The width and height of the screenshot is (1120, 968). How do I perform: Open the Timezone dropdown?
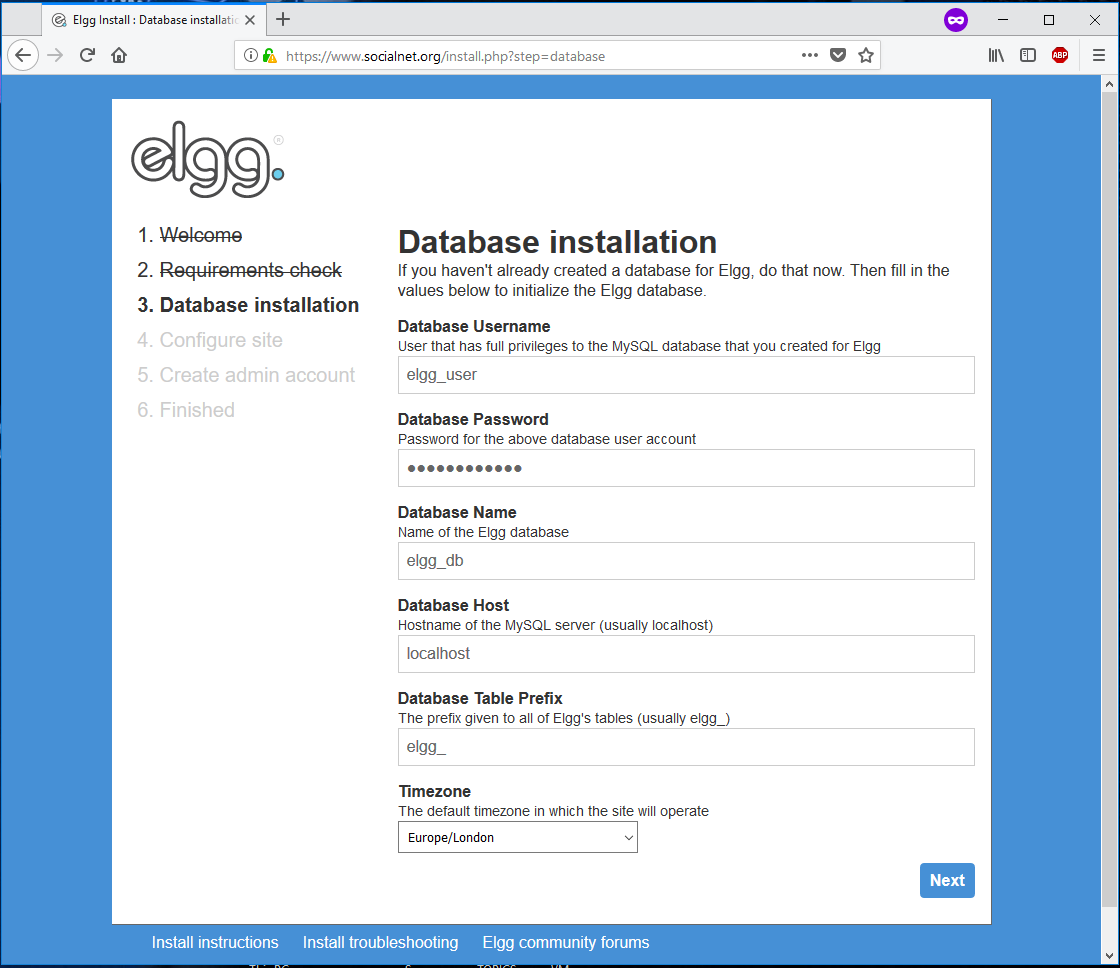pos(518,837)
